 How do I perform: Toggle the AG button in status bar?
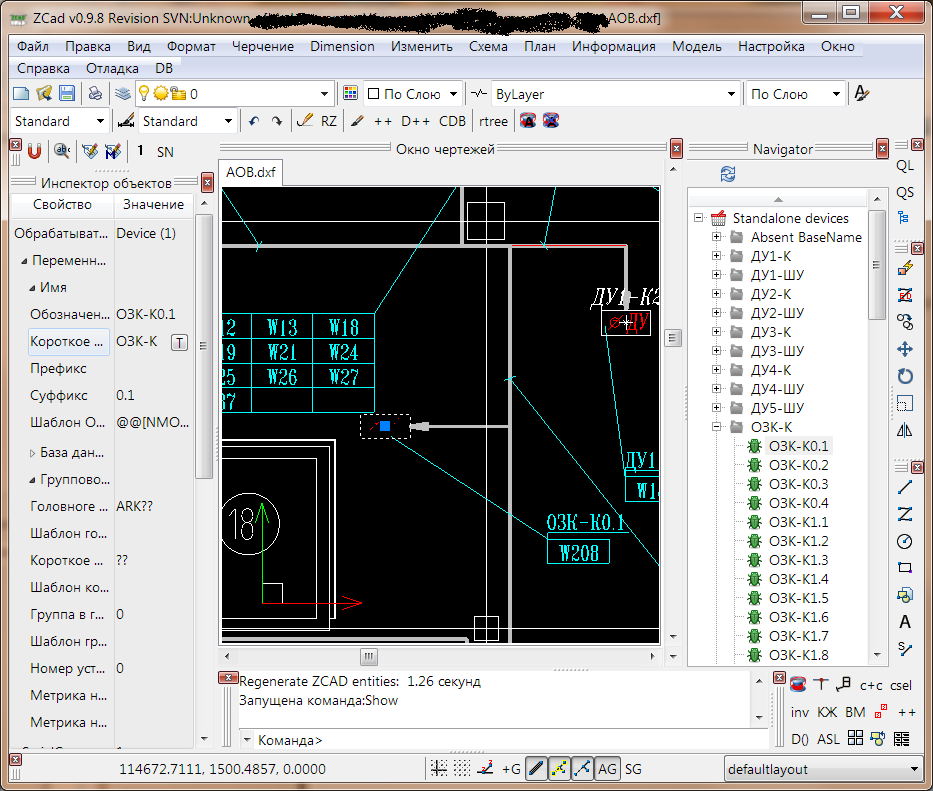coord(607,769)
